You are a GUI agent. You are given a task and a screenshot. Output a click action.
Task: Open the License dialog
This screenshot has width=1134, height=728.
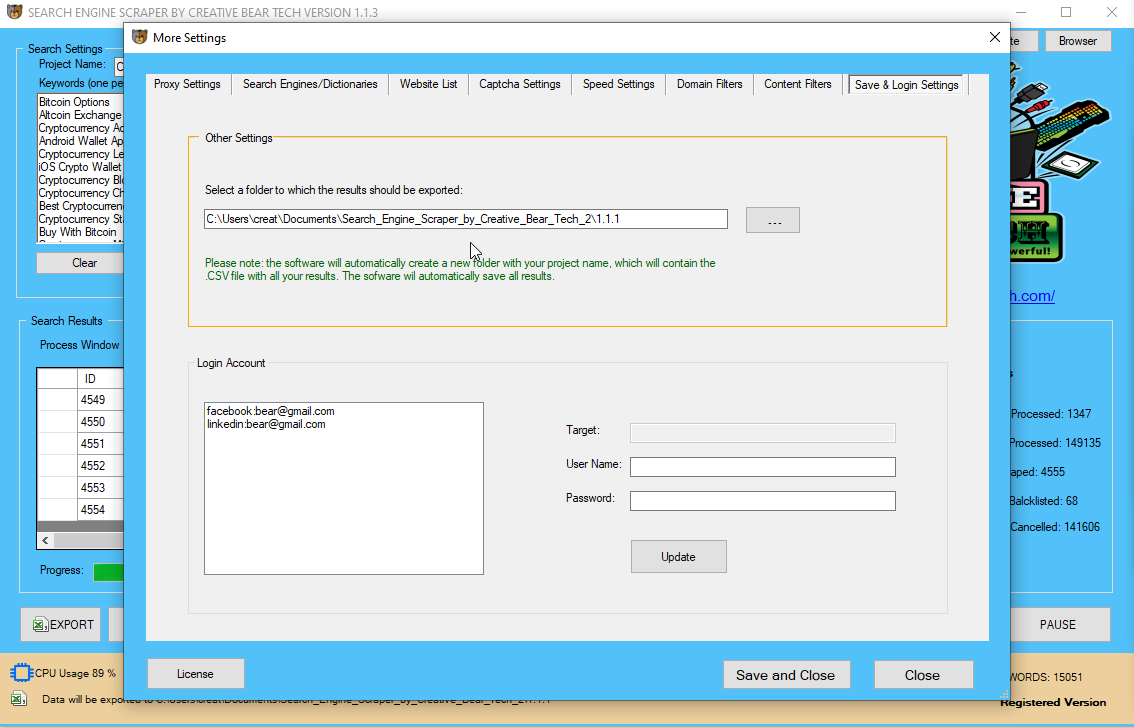click(x=195, y=673)
